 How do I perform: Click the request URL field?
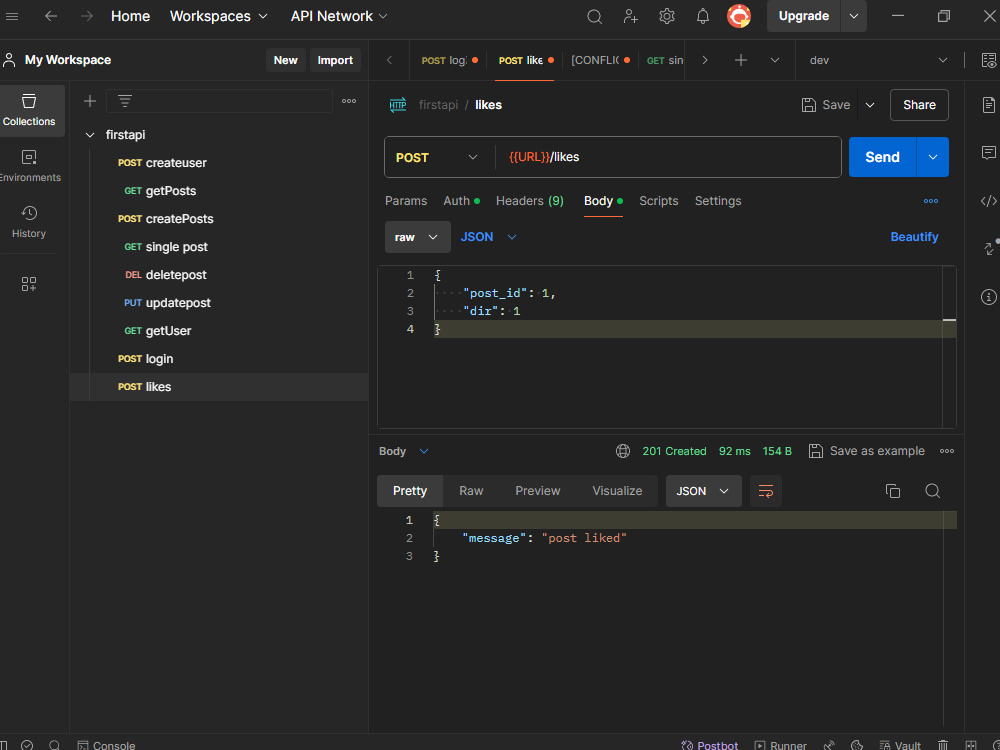668,157
